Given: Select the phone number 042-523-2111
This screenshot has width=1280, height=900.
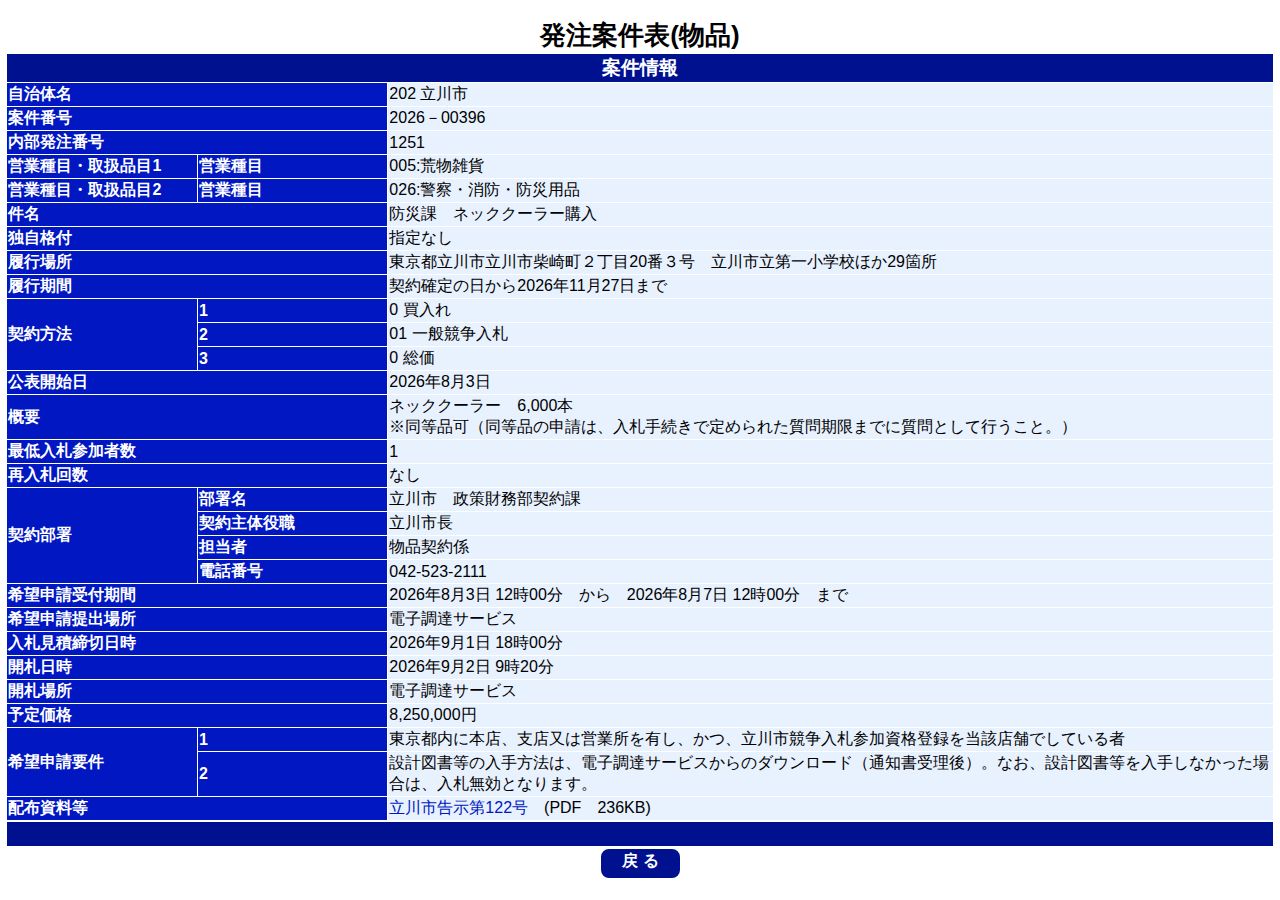Looking at the screenshot, I should pyautogui.click(x=438, y=571).
